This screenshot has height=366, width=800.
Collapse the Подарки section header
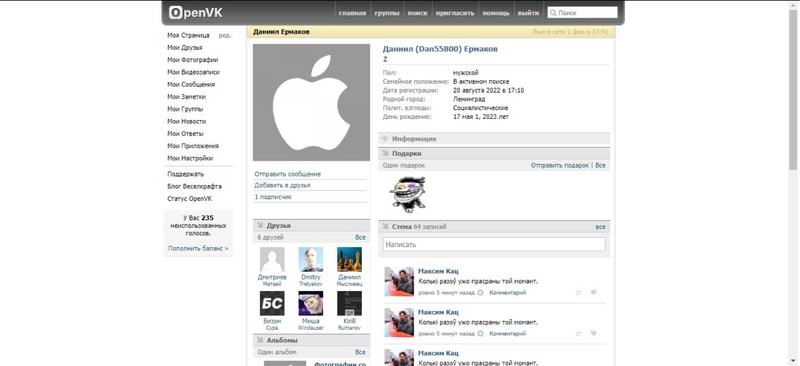(494, 153)
